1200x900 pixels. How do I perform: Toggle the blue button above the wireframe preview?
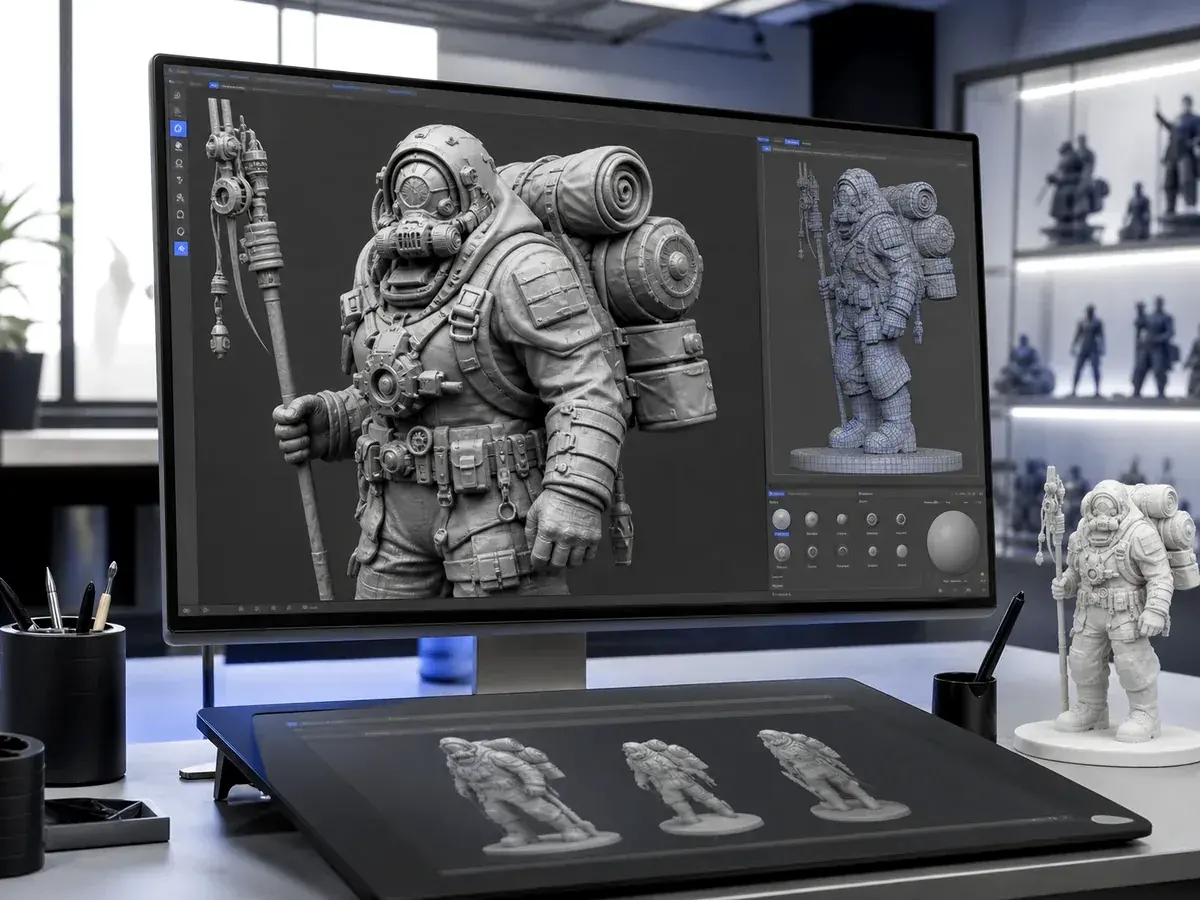click(x=766, y=149)
